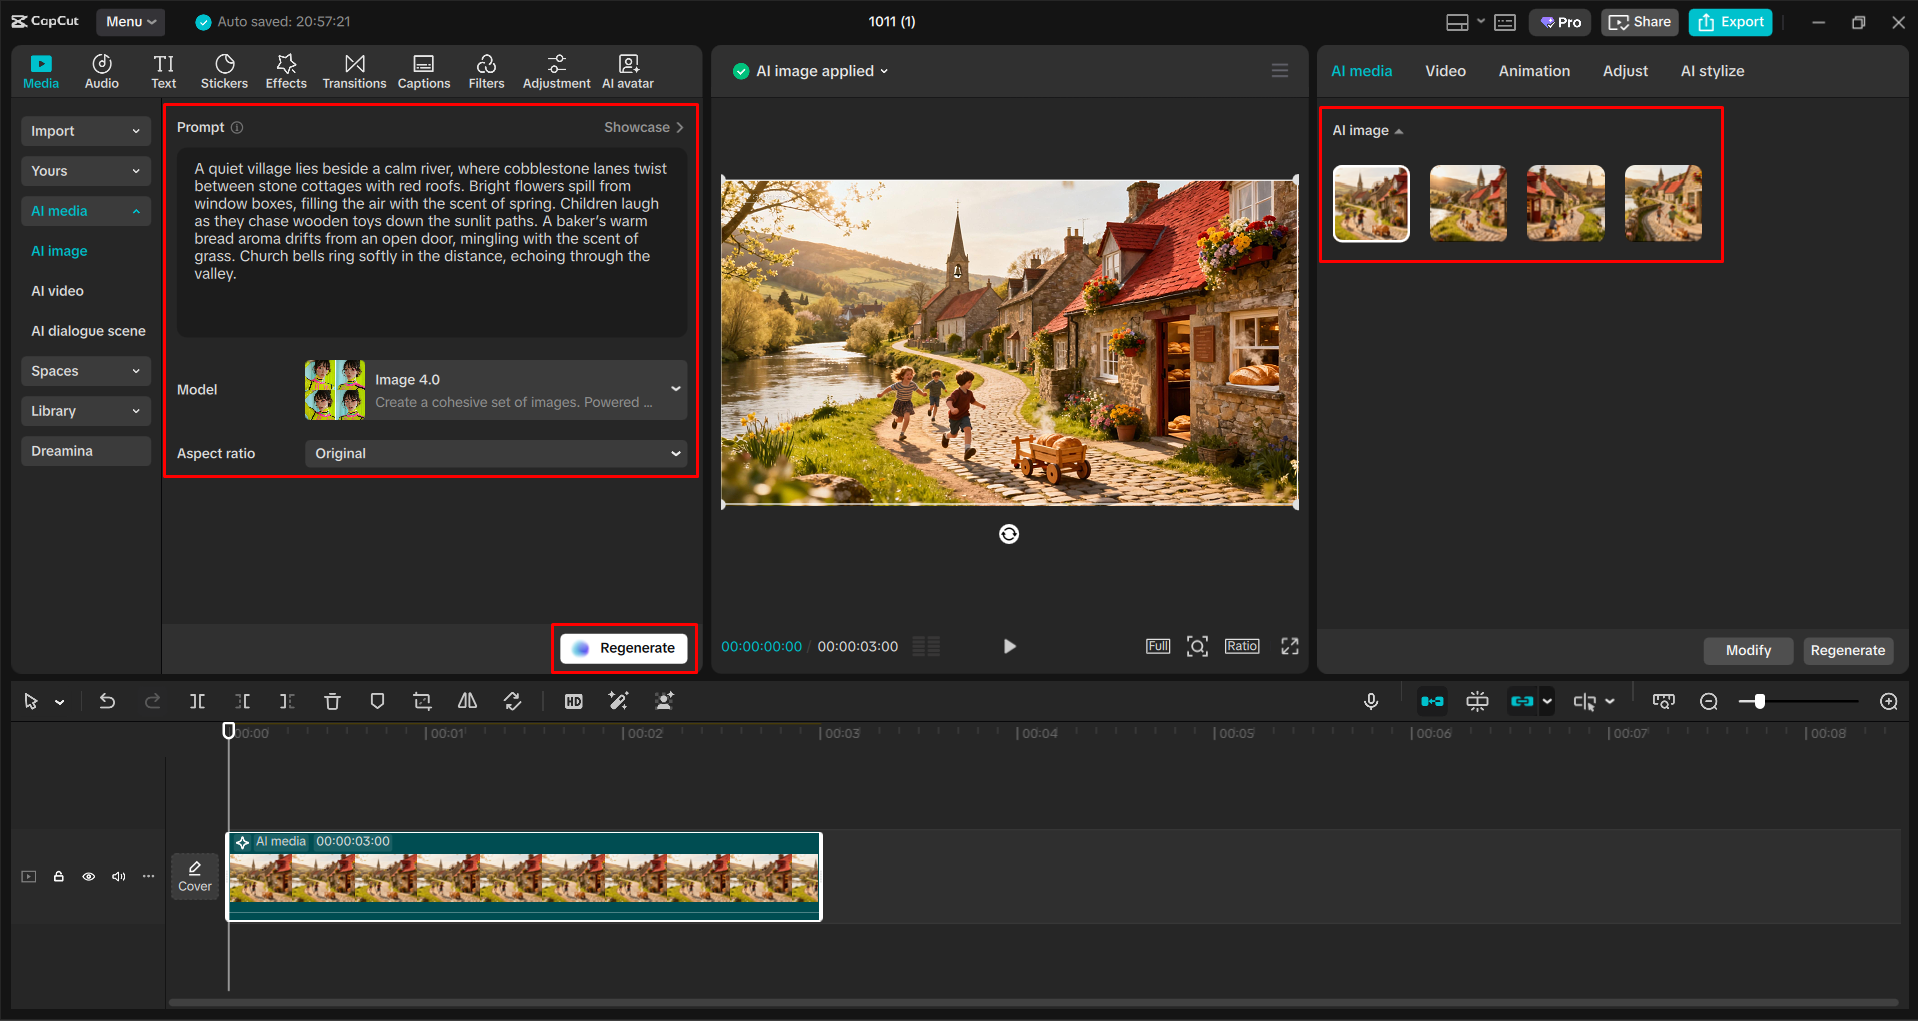Open the AI avatar panel
1918x1021 pixels.
(x=628, y=70)
